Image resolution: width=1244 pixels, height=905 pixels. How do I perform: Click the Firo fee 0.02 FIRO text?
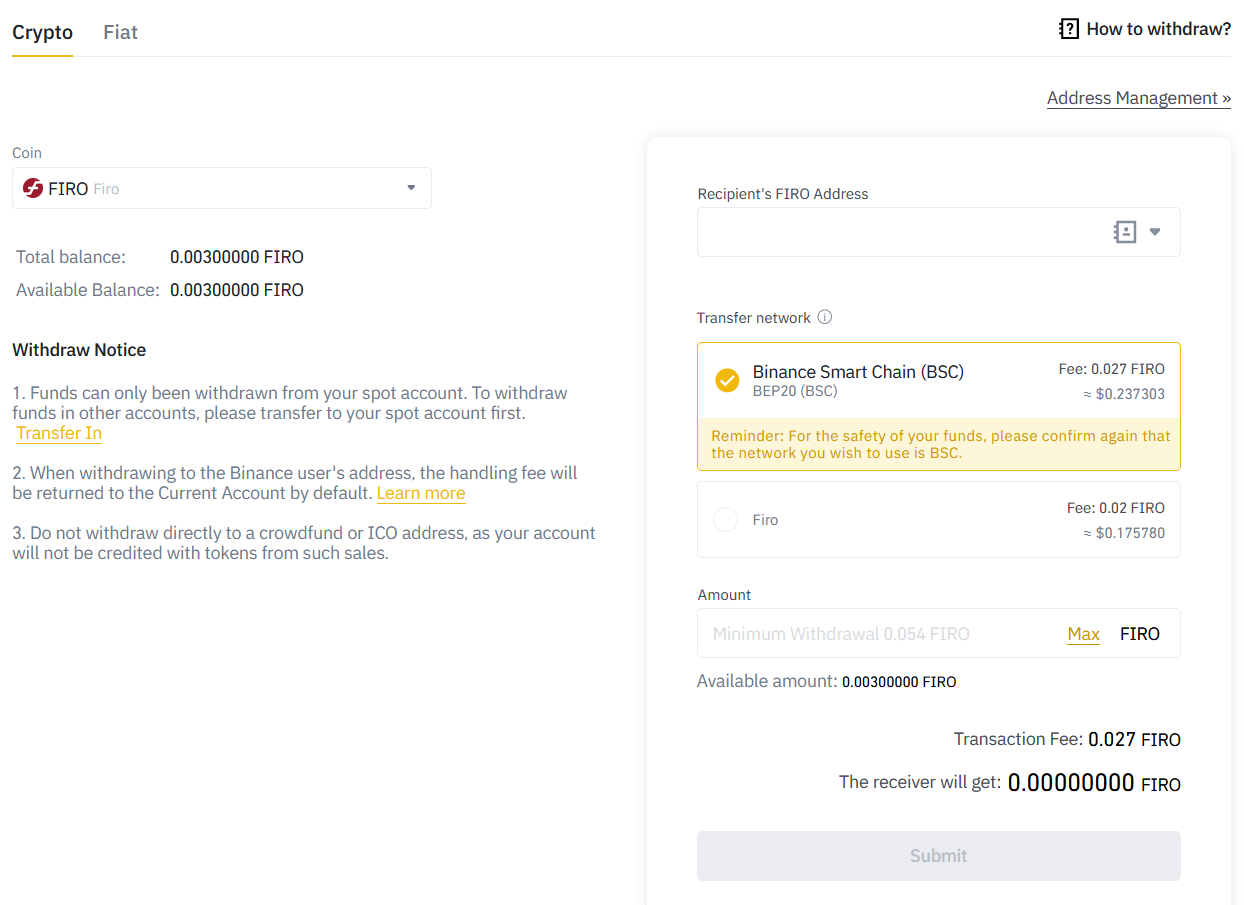click(1116, 508)
